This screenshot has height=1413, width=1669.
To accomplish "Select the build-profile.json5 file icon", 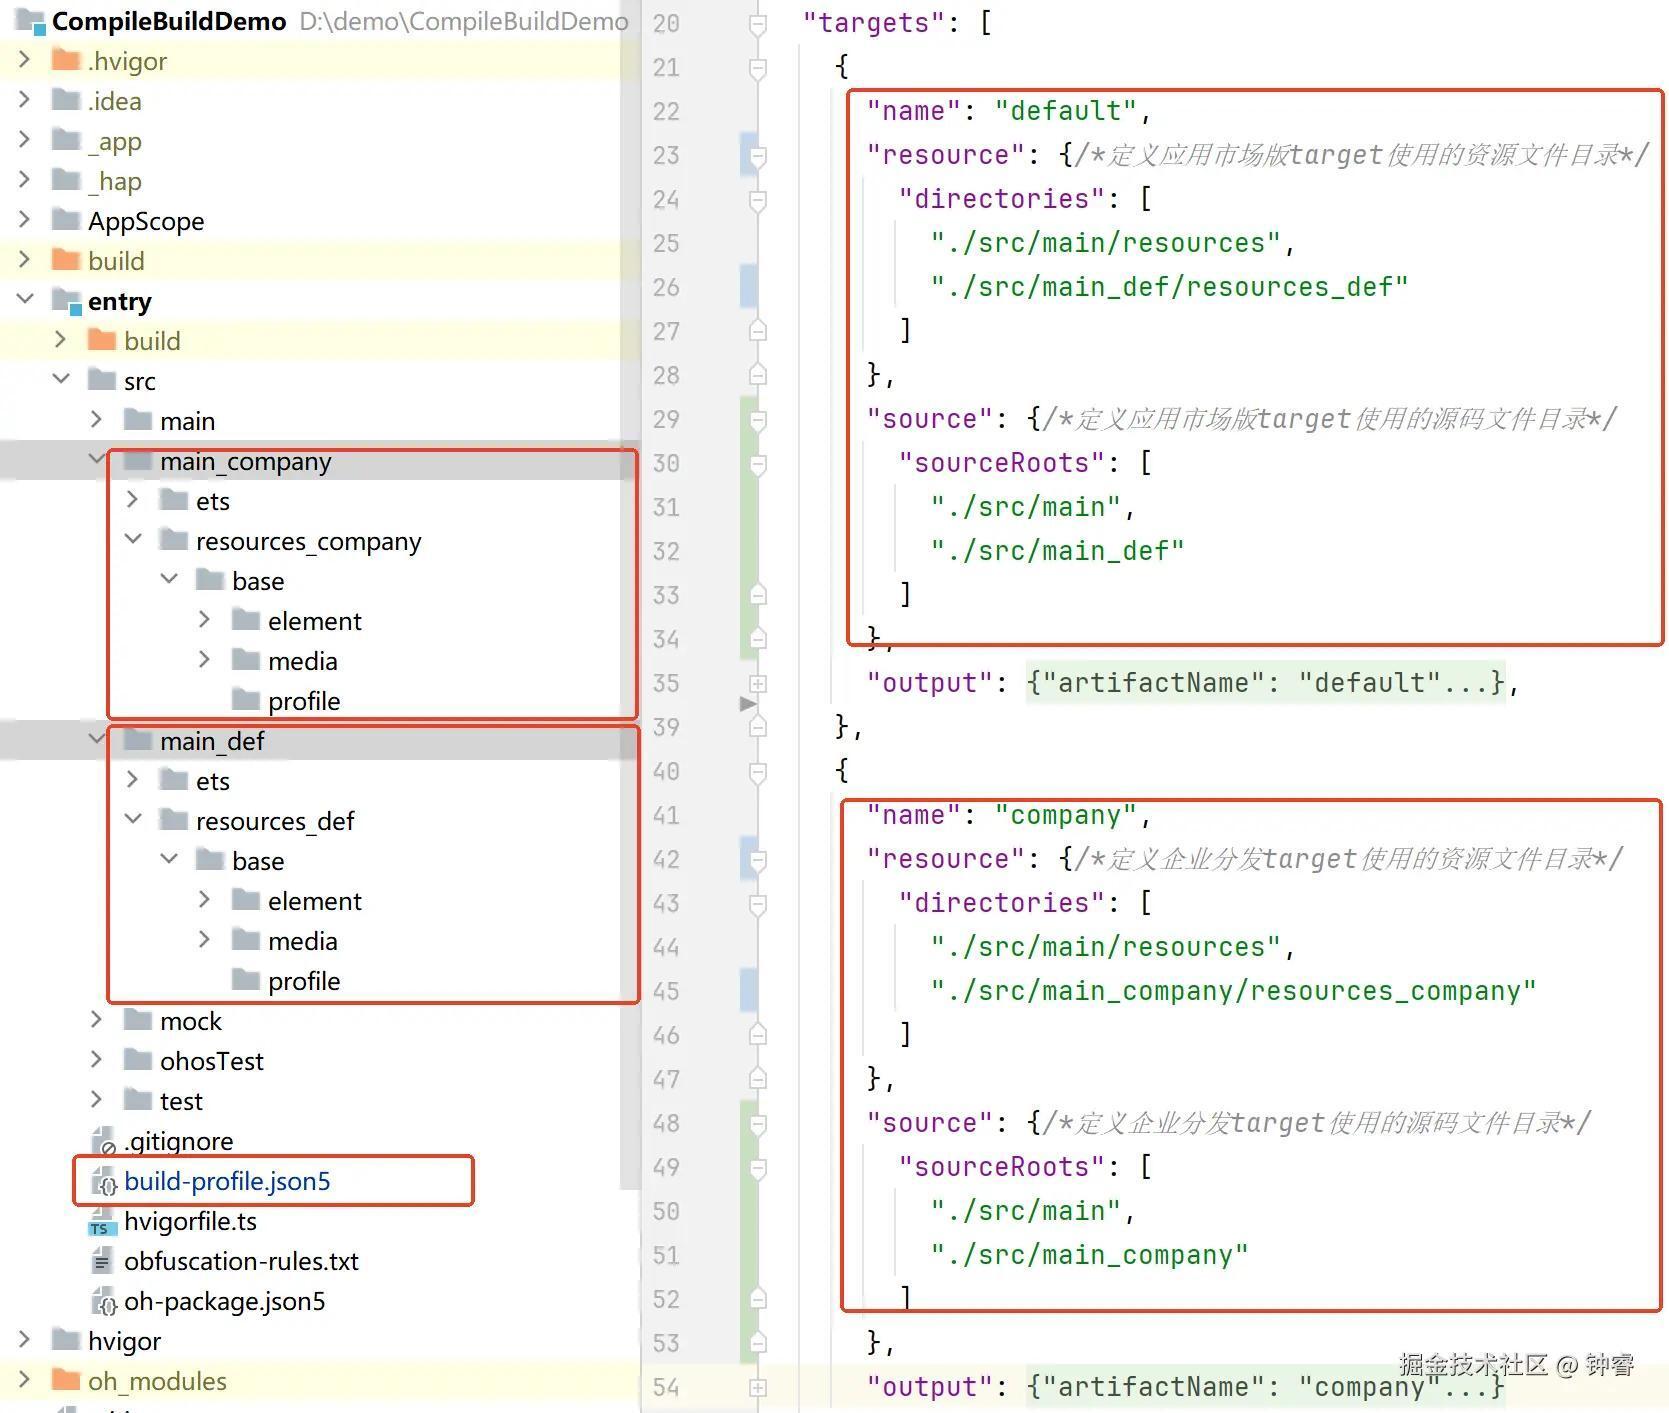I will pos(103,1181).
